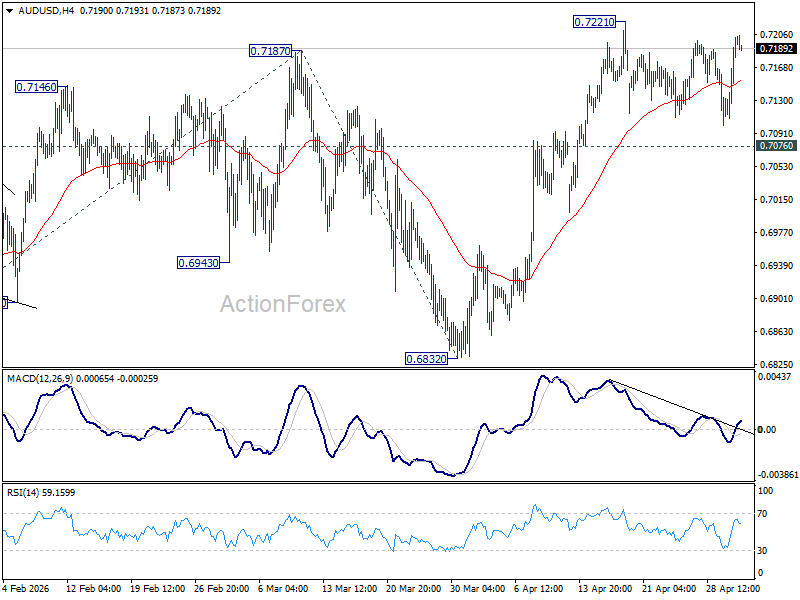Click the RSI scale level 70
Viewport: 800px width, 600px height.
coord(762,514)
